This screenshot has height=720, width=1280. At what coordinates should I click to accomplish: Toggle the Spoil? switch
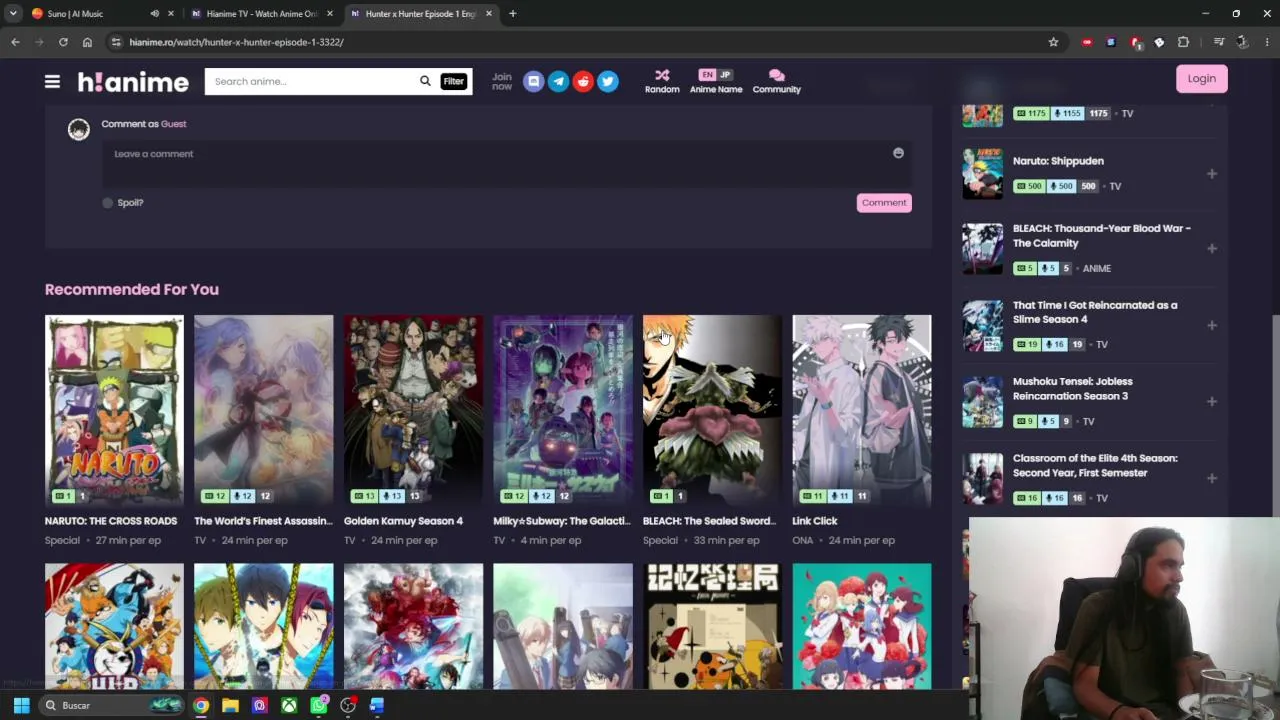(x=108, y=203)
